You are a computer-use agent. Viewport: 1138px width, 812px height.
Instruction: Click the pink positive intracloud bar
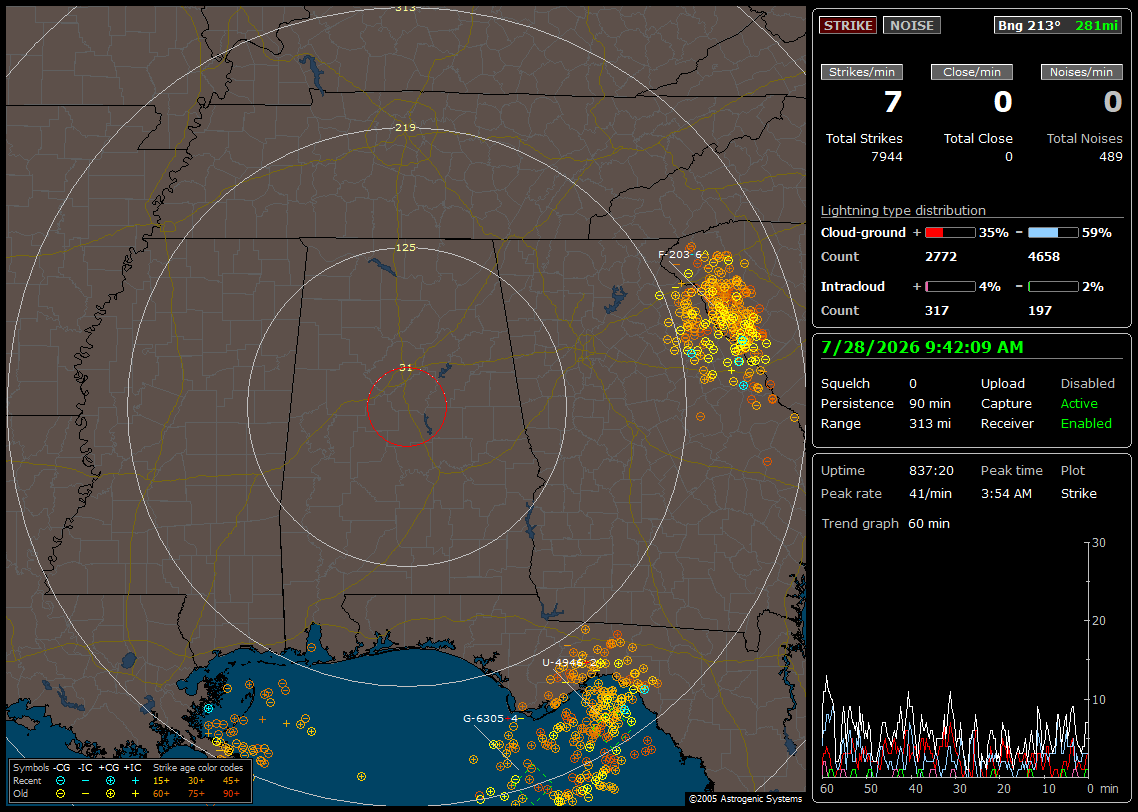950,287
